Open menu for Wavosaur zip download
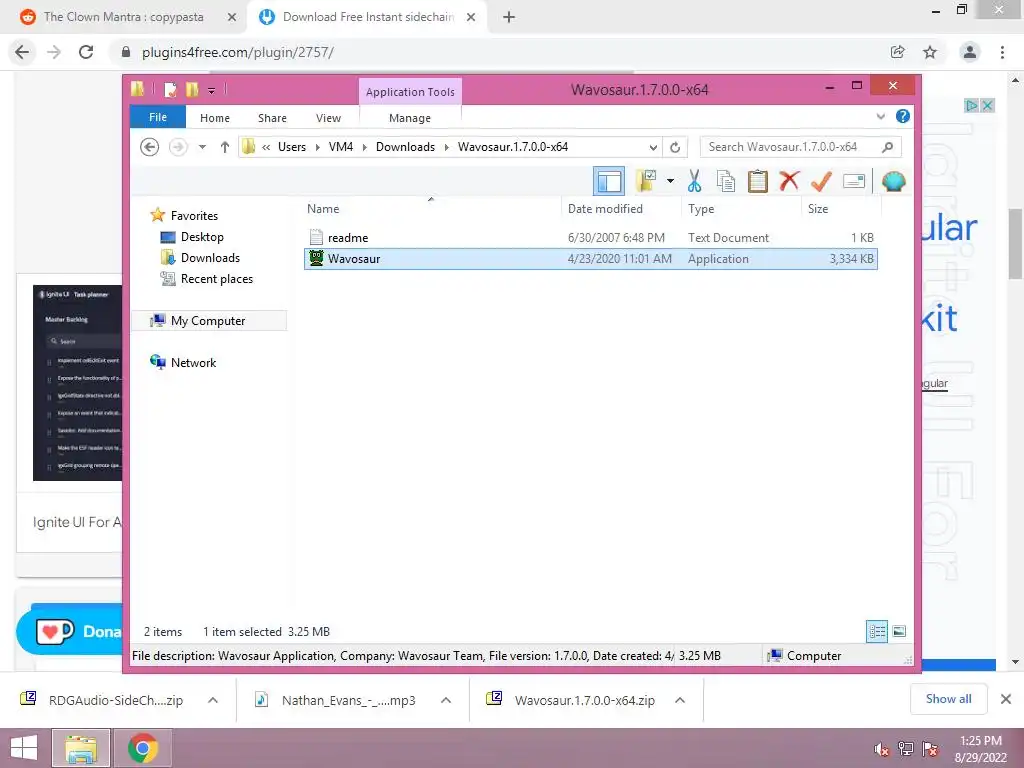This screenshot has width=1024, height=768. click(x=680, y=700)
